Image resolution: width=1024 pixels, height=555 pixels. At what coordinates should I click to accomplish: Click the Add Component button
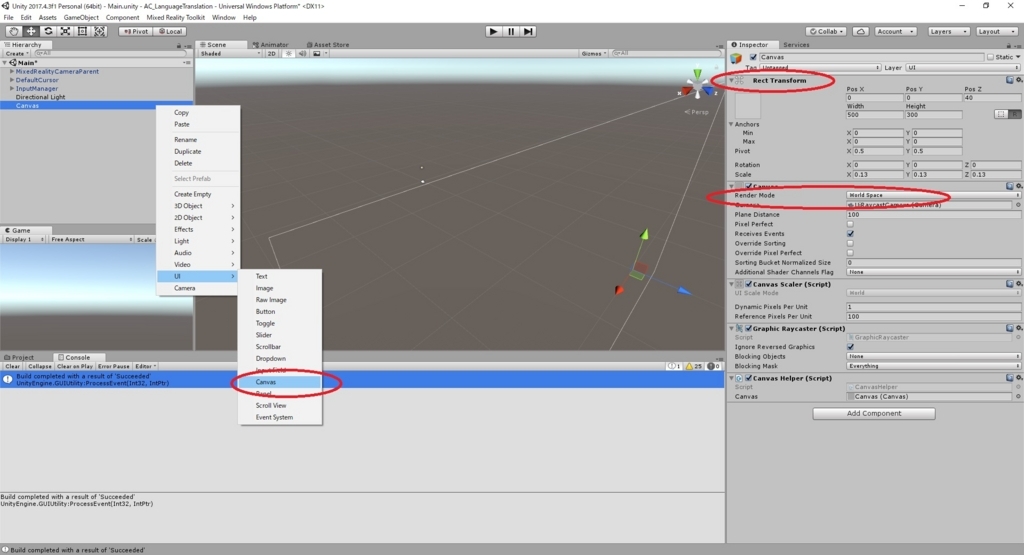pos(874,413)
